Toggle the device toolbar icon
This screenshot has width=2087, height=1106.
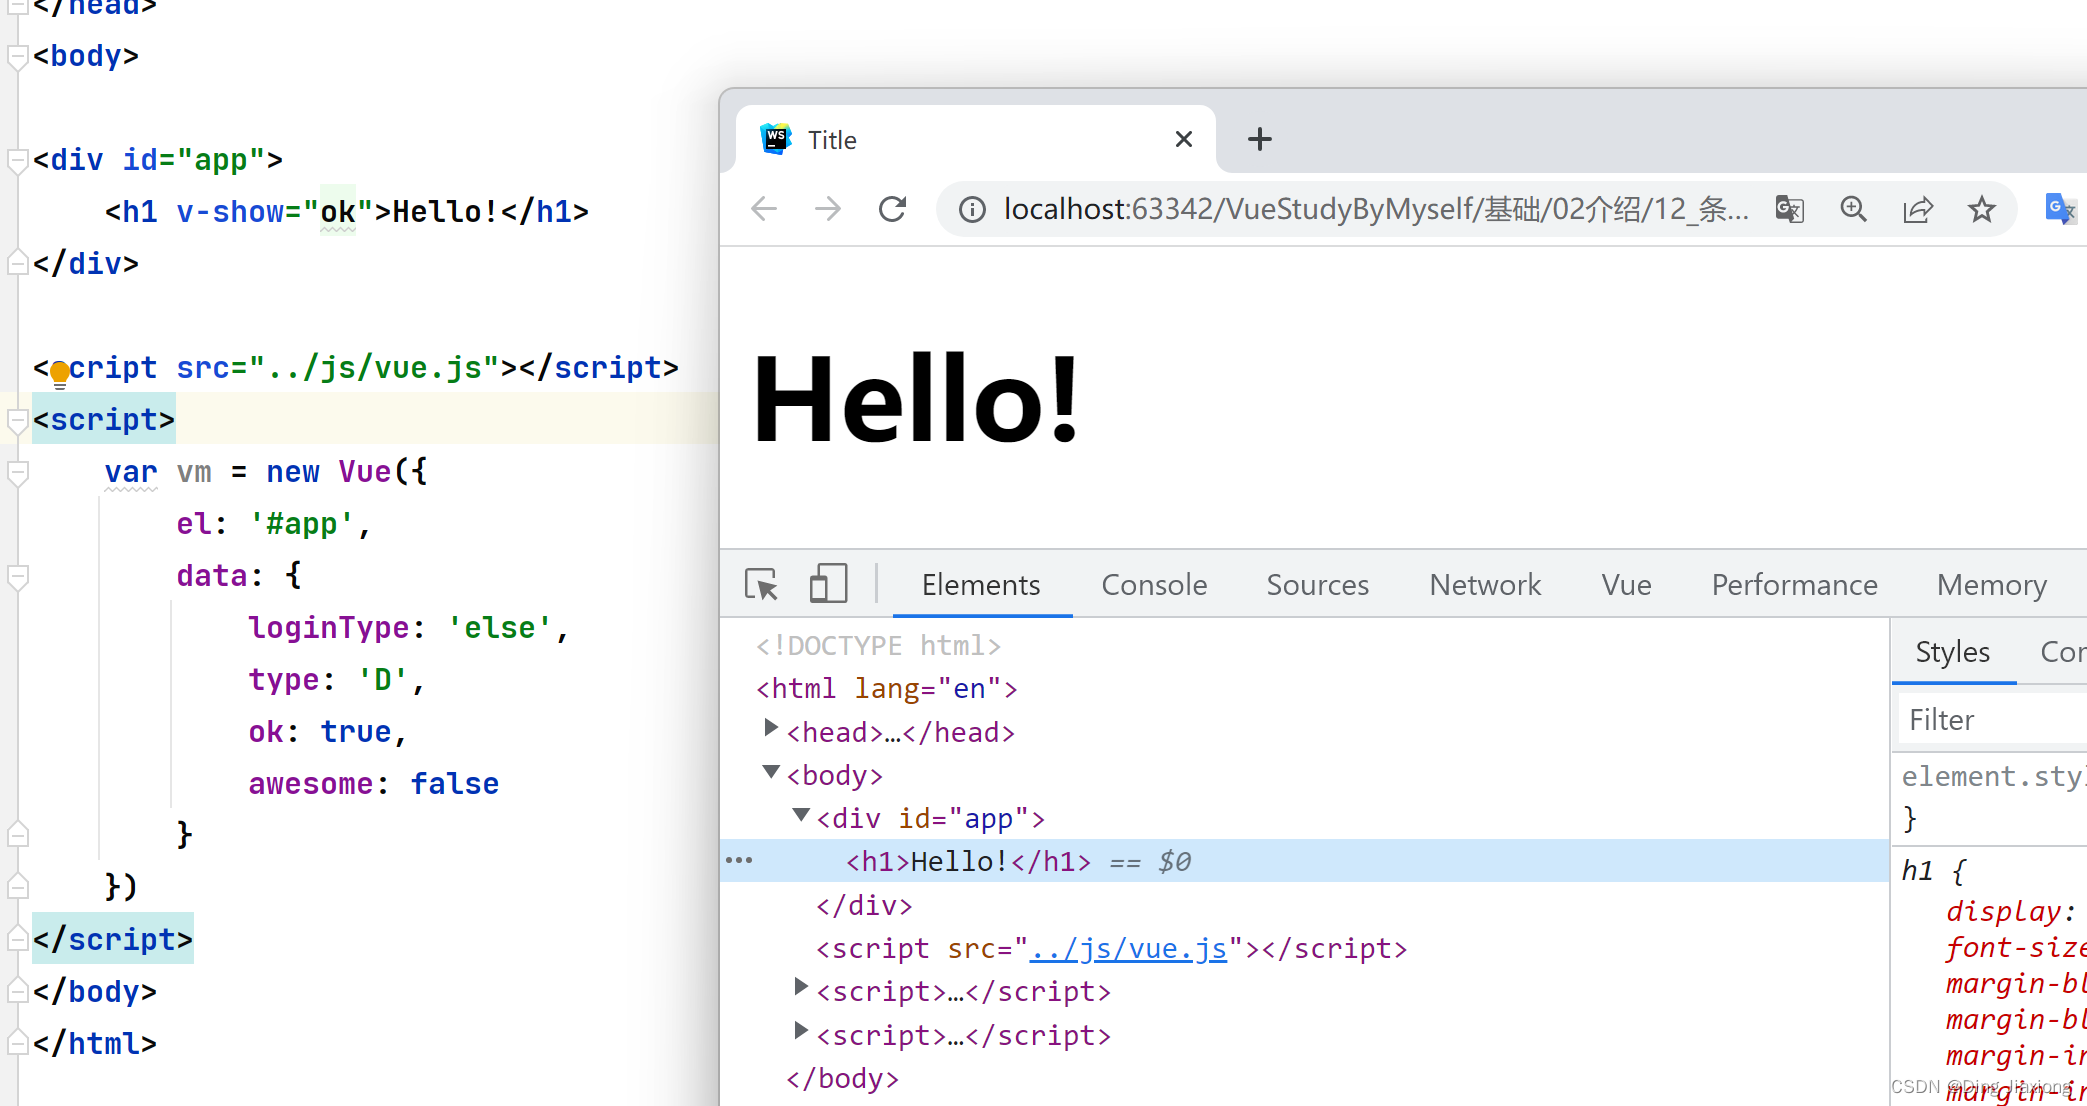828,584
